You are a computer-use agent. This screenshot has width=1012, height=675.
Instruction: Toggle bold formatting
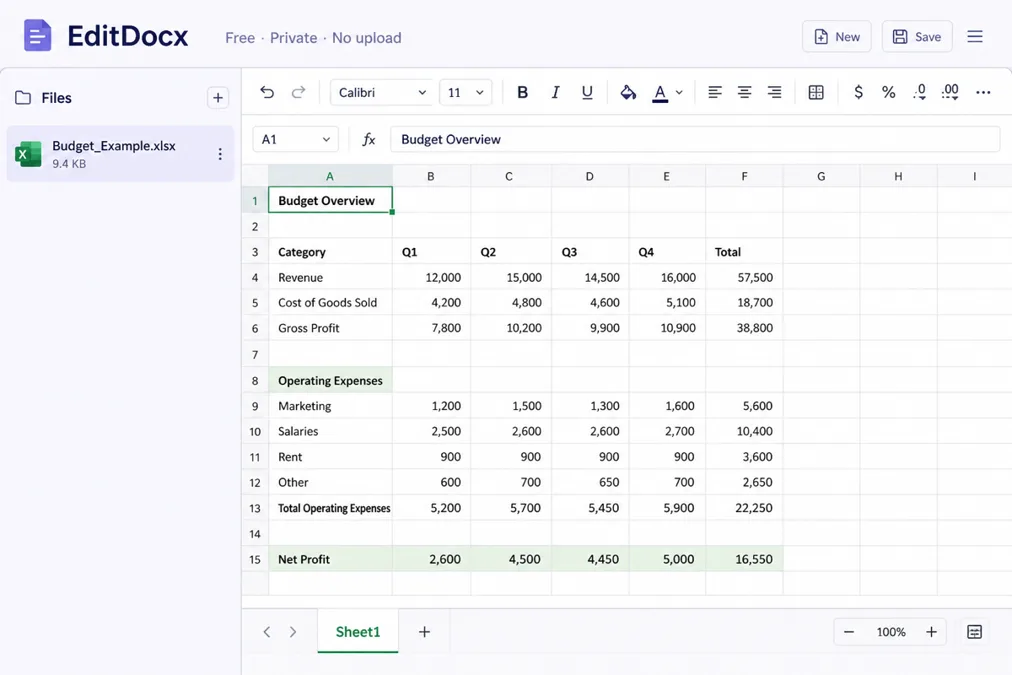523,92
